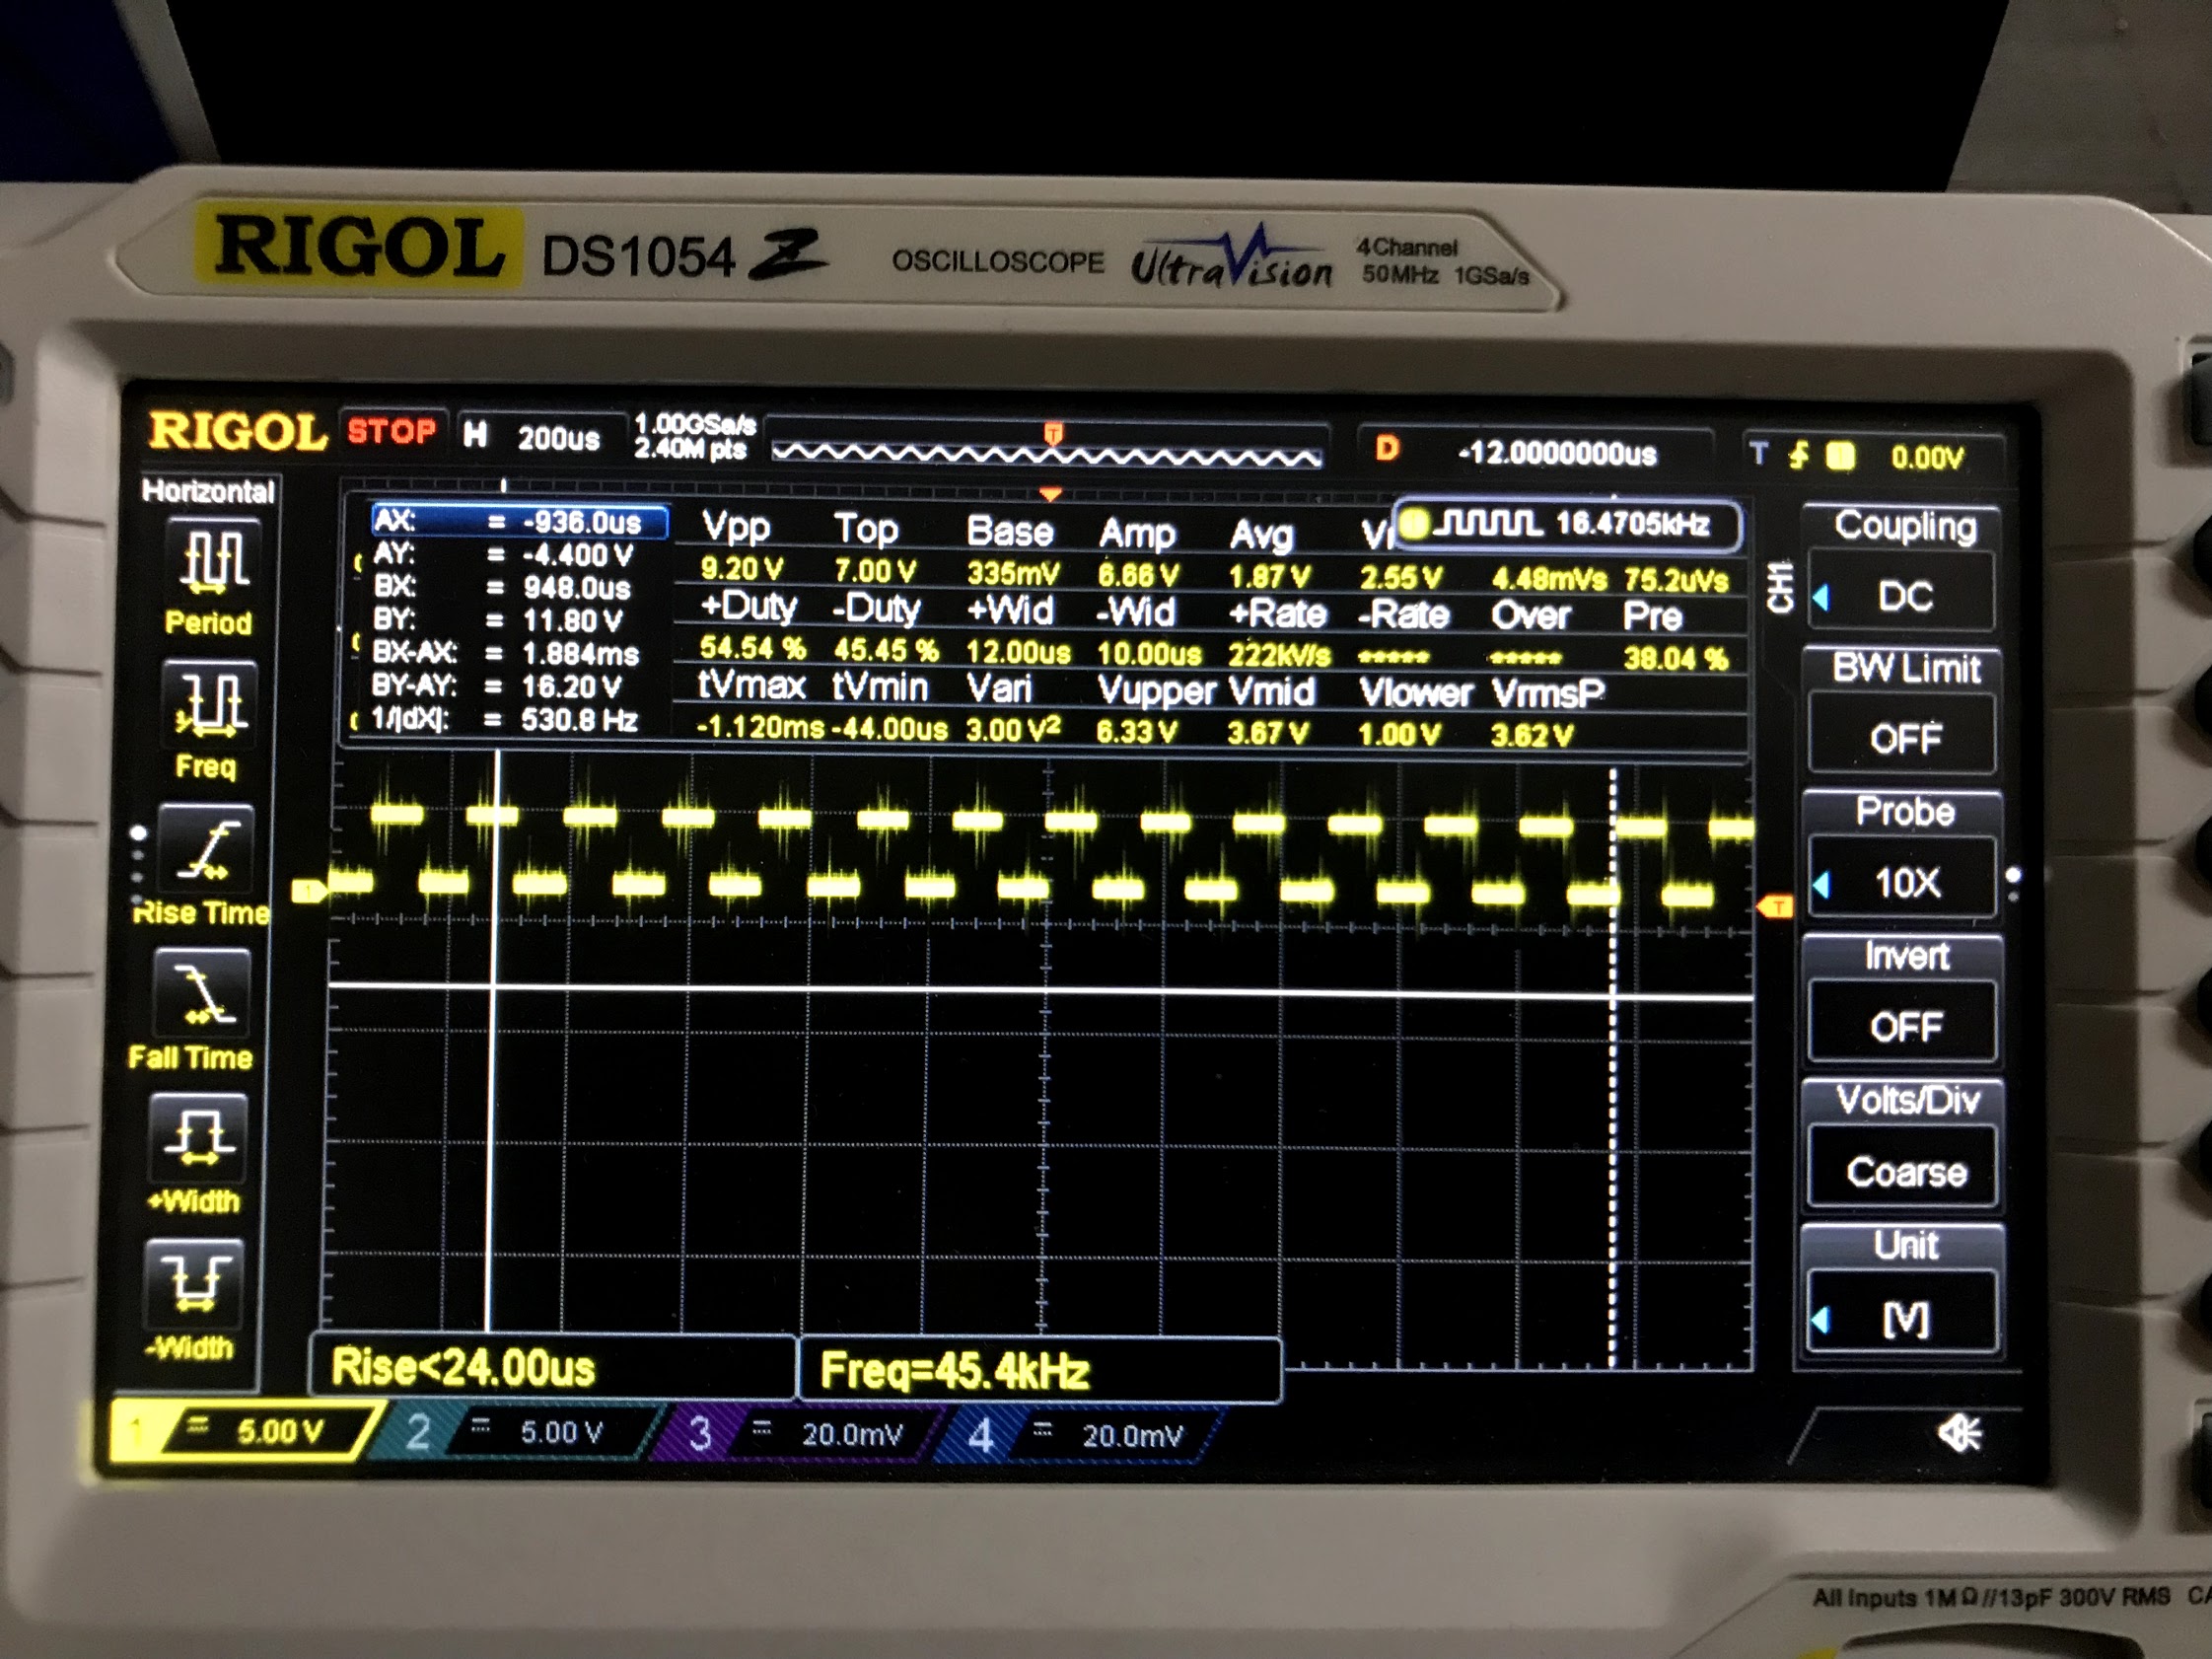Click the Freq=45.4kHz result box
The image size is (2212, 1659).
tap(1040, 1370)
